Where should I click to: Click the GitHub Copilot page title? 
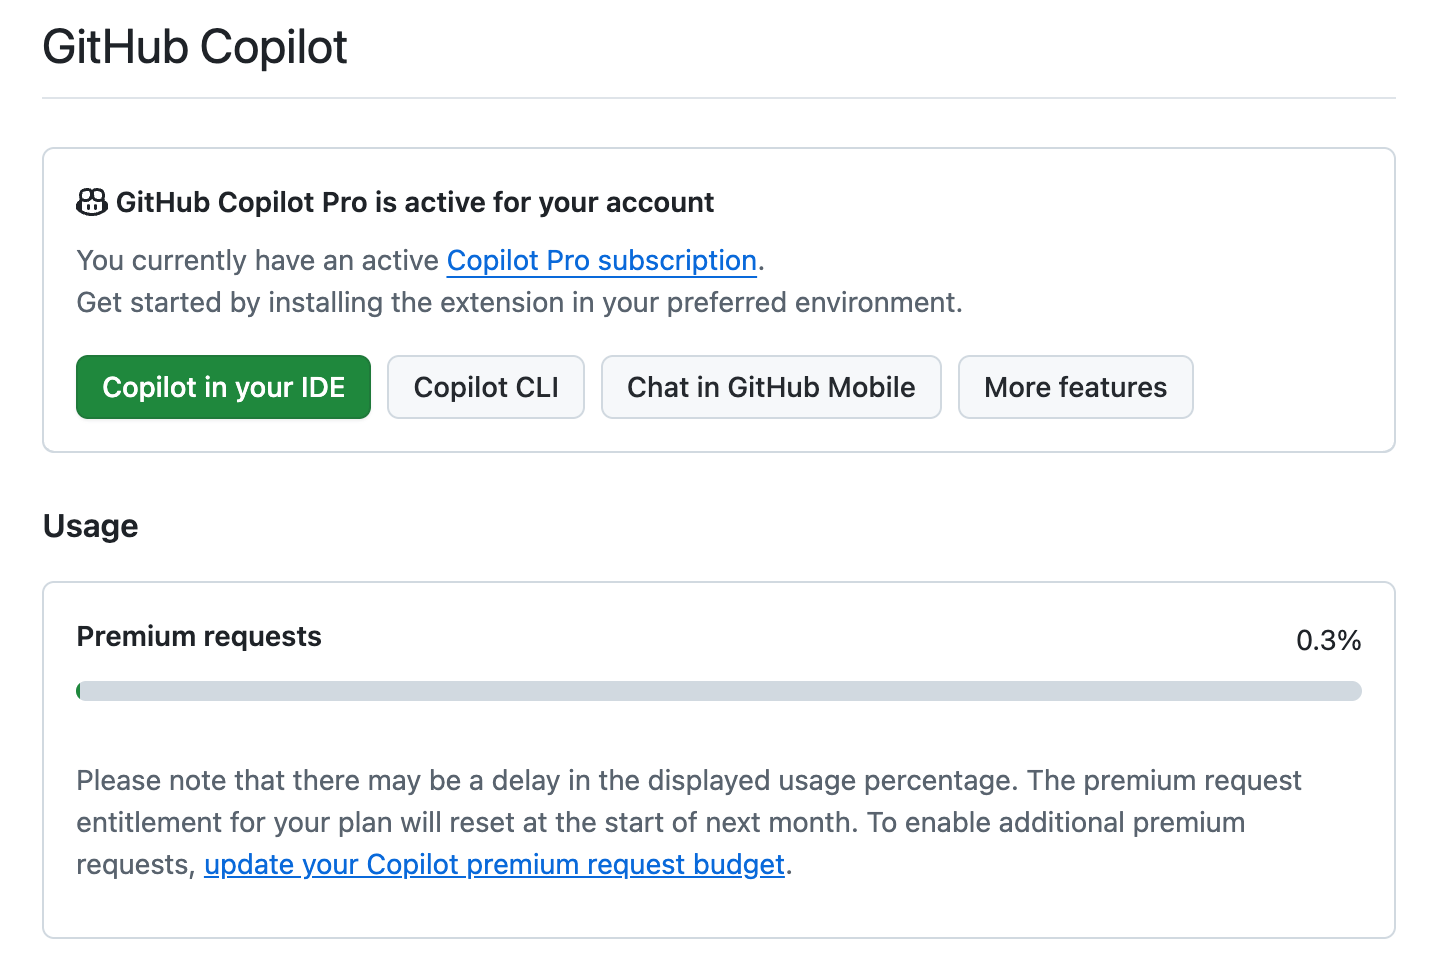[x=195, y=47]
